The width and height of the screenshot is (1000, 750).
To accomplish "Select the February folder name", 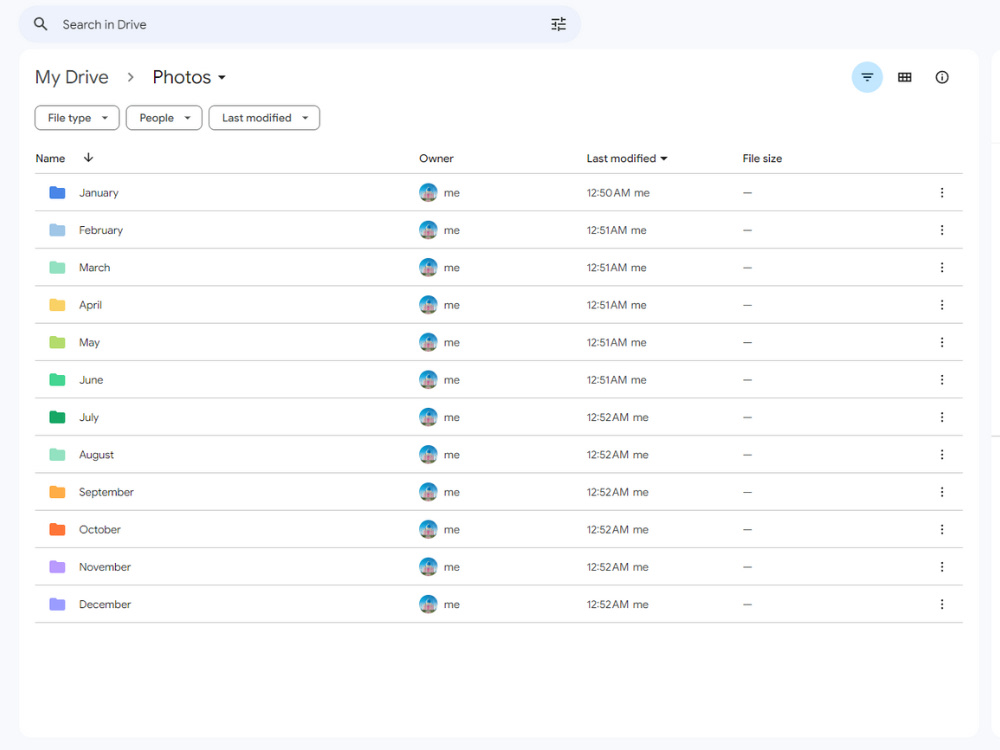I will click(x=101, y=230).
